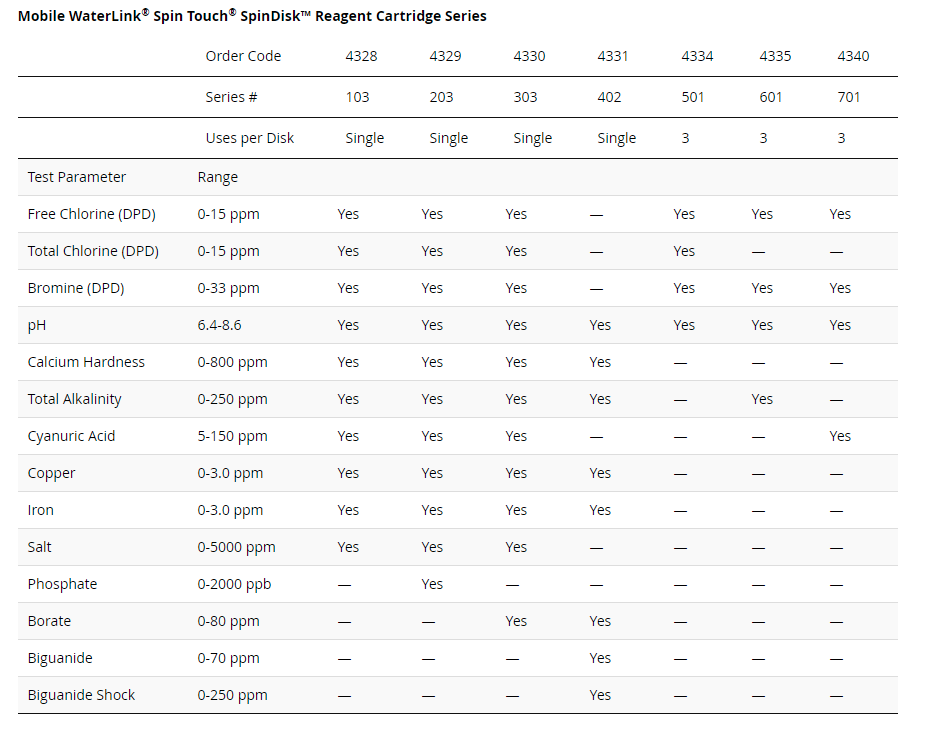Click the '0-15 ppm' range for Total Chlorine
The height and width of the screenshot is (729, 928).
coord(228,251)
